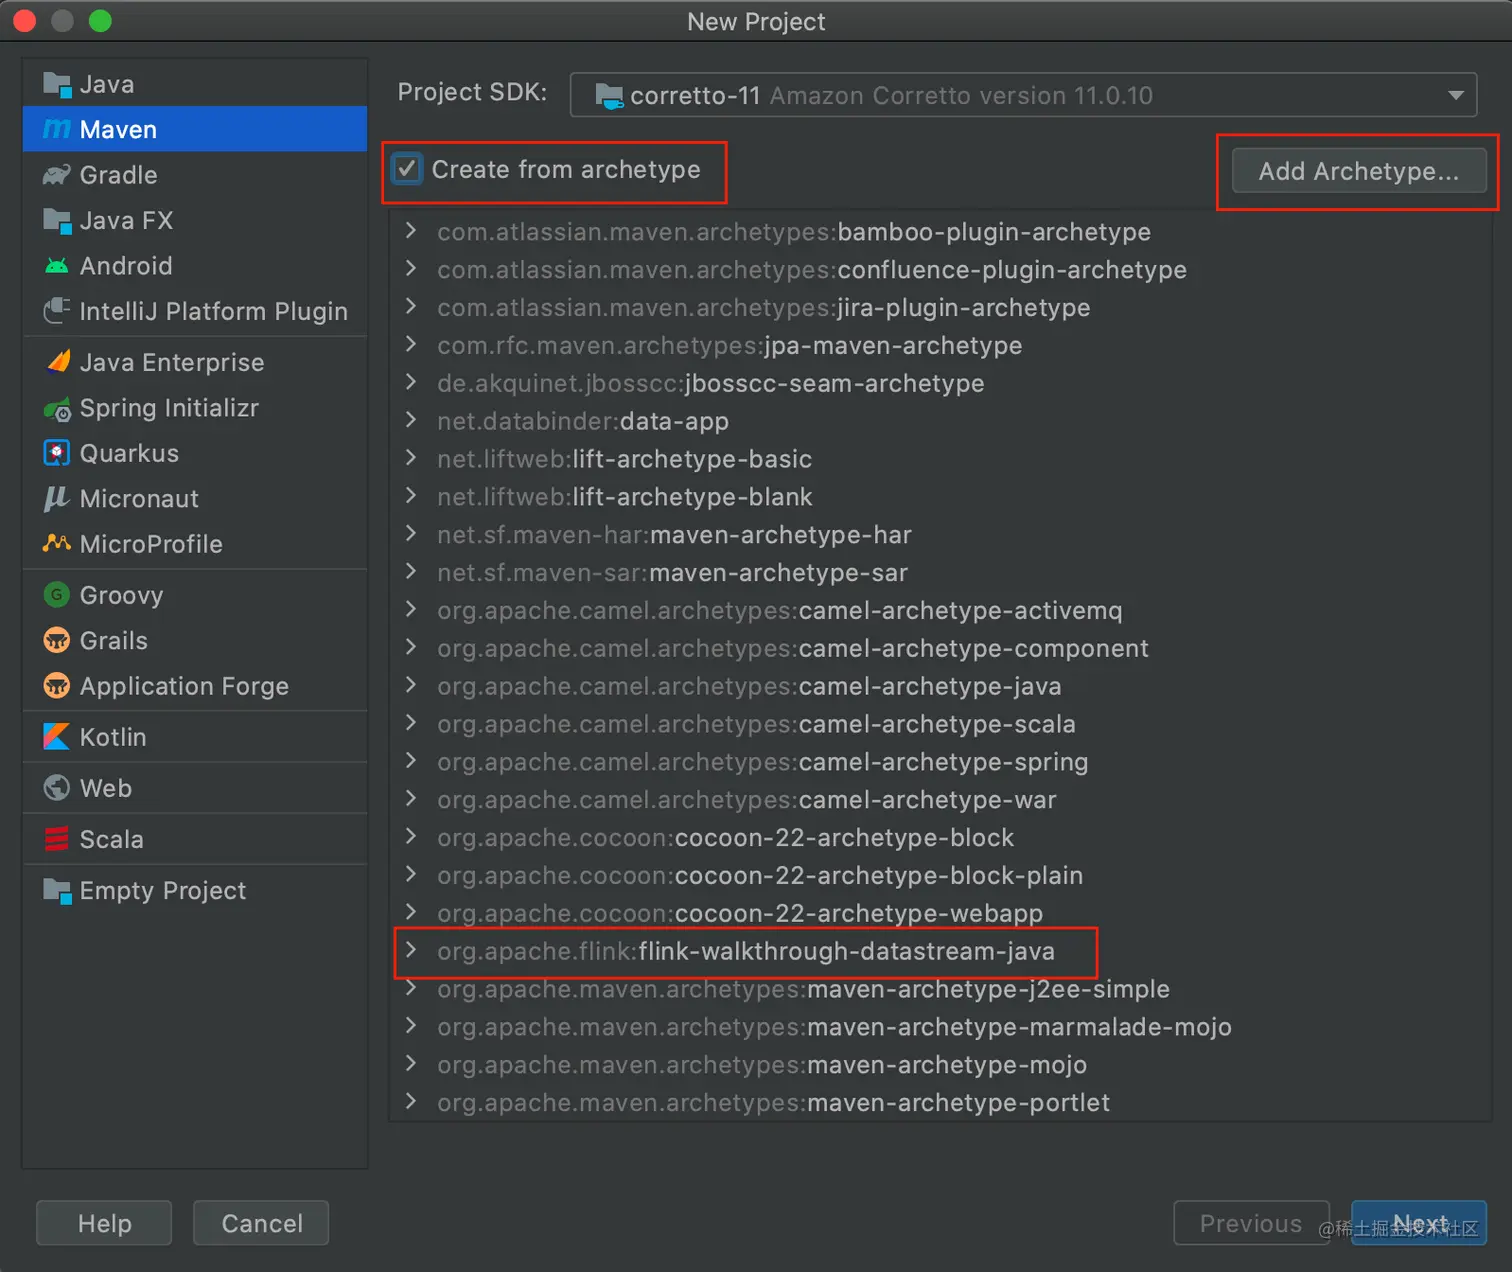1512x1272 pixels.
Task: Select the Java Enterprise flame icon
Action: 59,362
